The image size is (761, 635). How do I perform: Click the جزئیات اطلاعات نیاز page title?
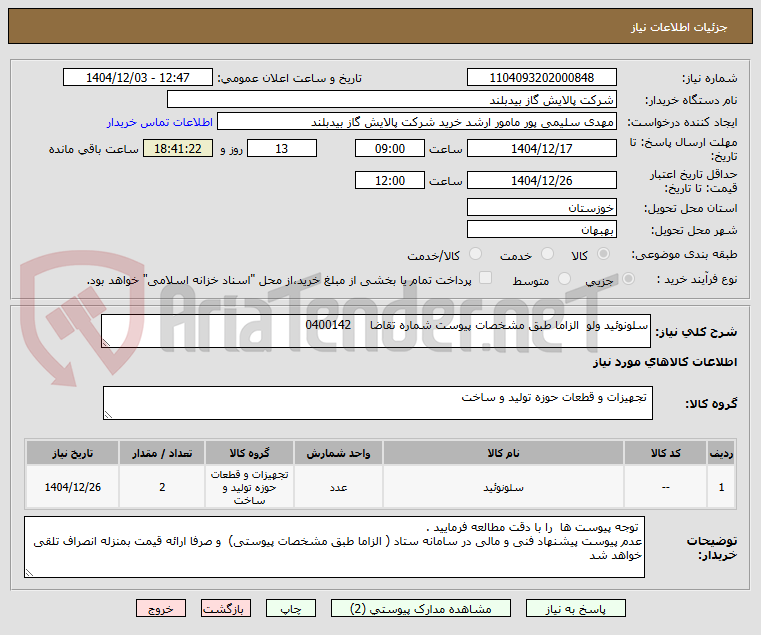(679, 27)
